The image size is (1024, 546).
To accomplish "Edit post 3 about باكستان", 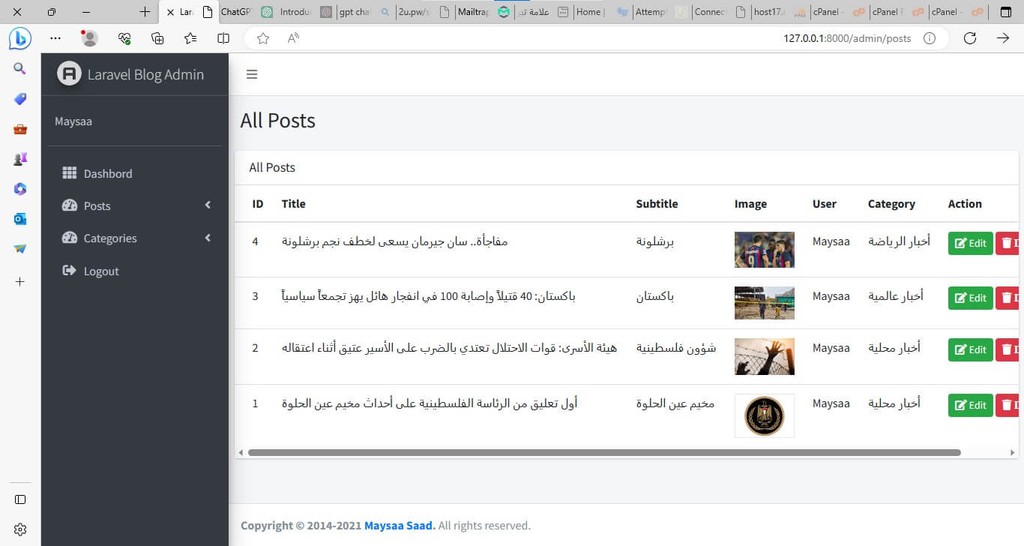I will click(970, 298).
